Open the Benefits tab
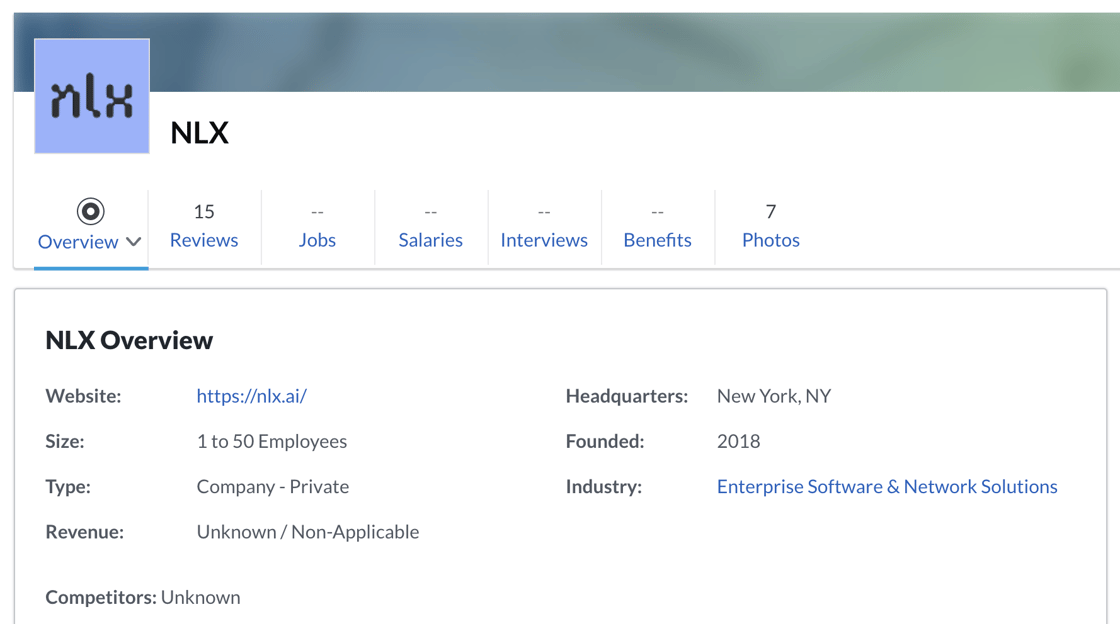This screenshot has width=1120, height=624. pos(657,240)
